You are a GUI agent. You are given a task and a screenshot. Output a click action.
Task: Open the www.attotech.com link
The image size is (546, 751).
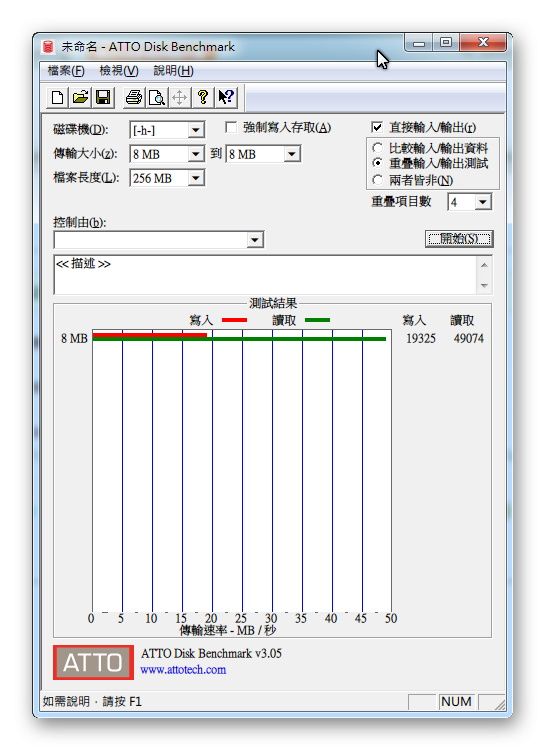pos(183,670)
